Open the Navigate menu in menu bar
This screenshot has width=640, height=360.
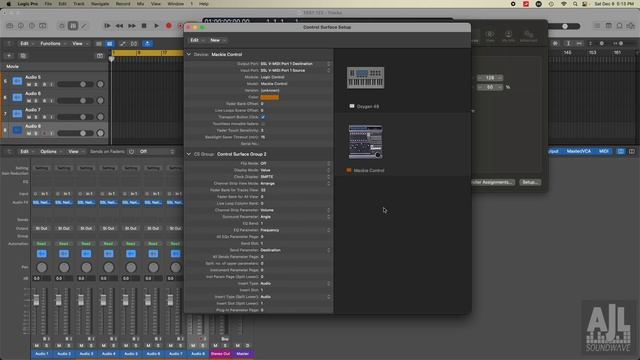(100, 4)
